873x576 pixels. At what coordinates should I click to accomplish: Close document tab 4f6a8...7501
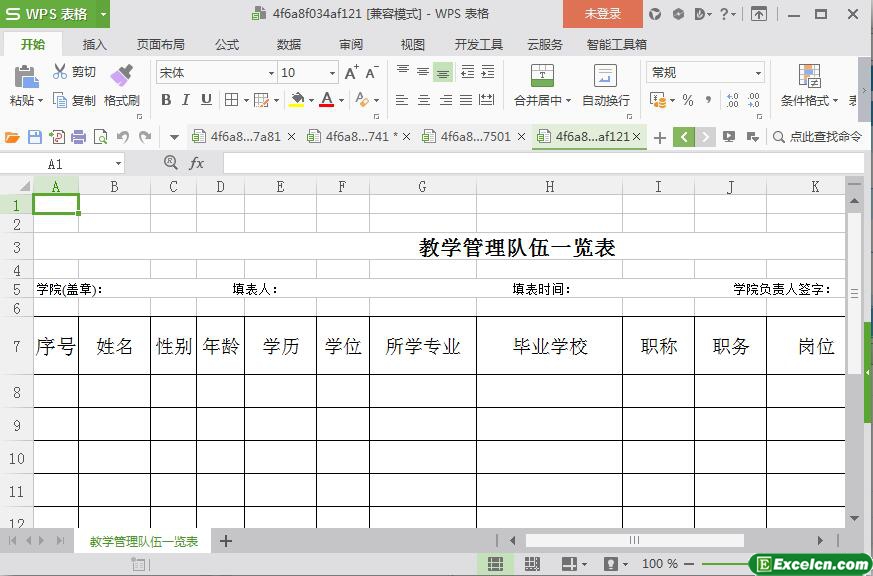521,136
